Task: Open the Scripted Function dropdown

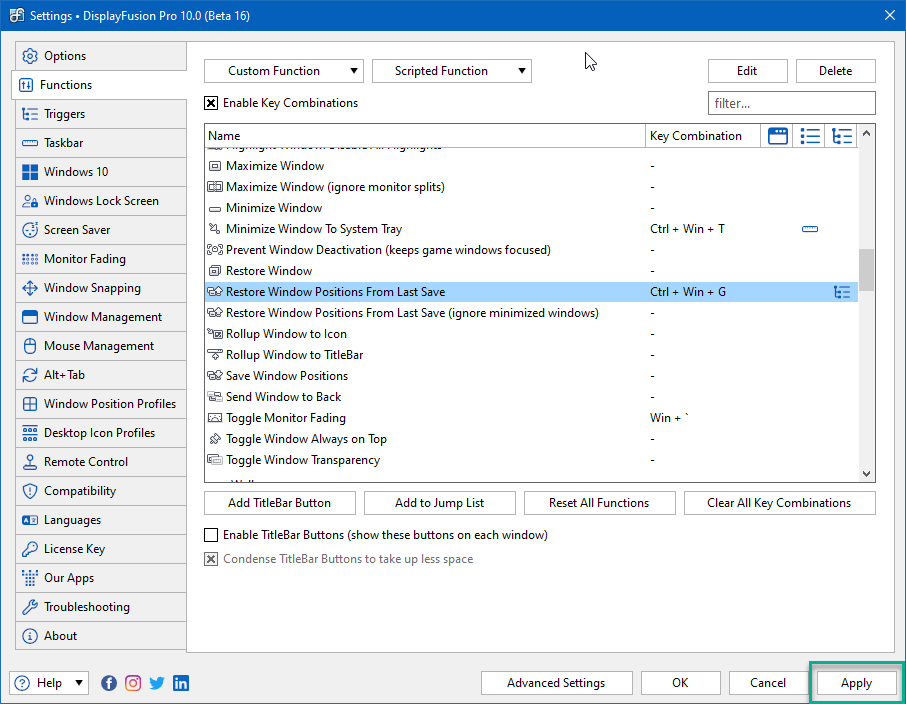Action: (x=452, y=71)
